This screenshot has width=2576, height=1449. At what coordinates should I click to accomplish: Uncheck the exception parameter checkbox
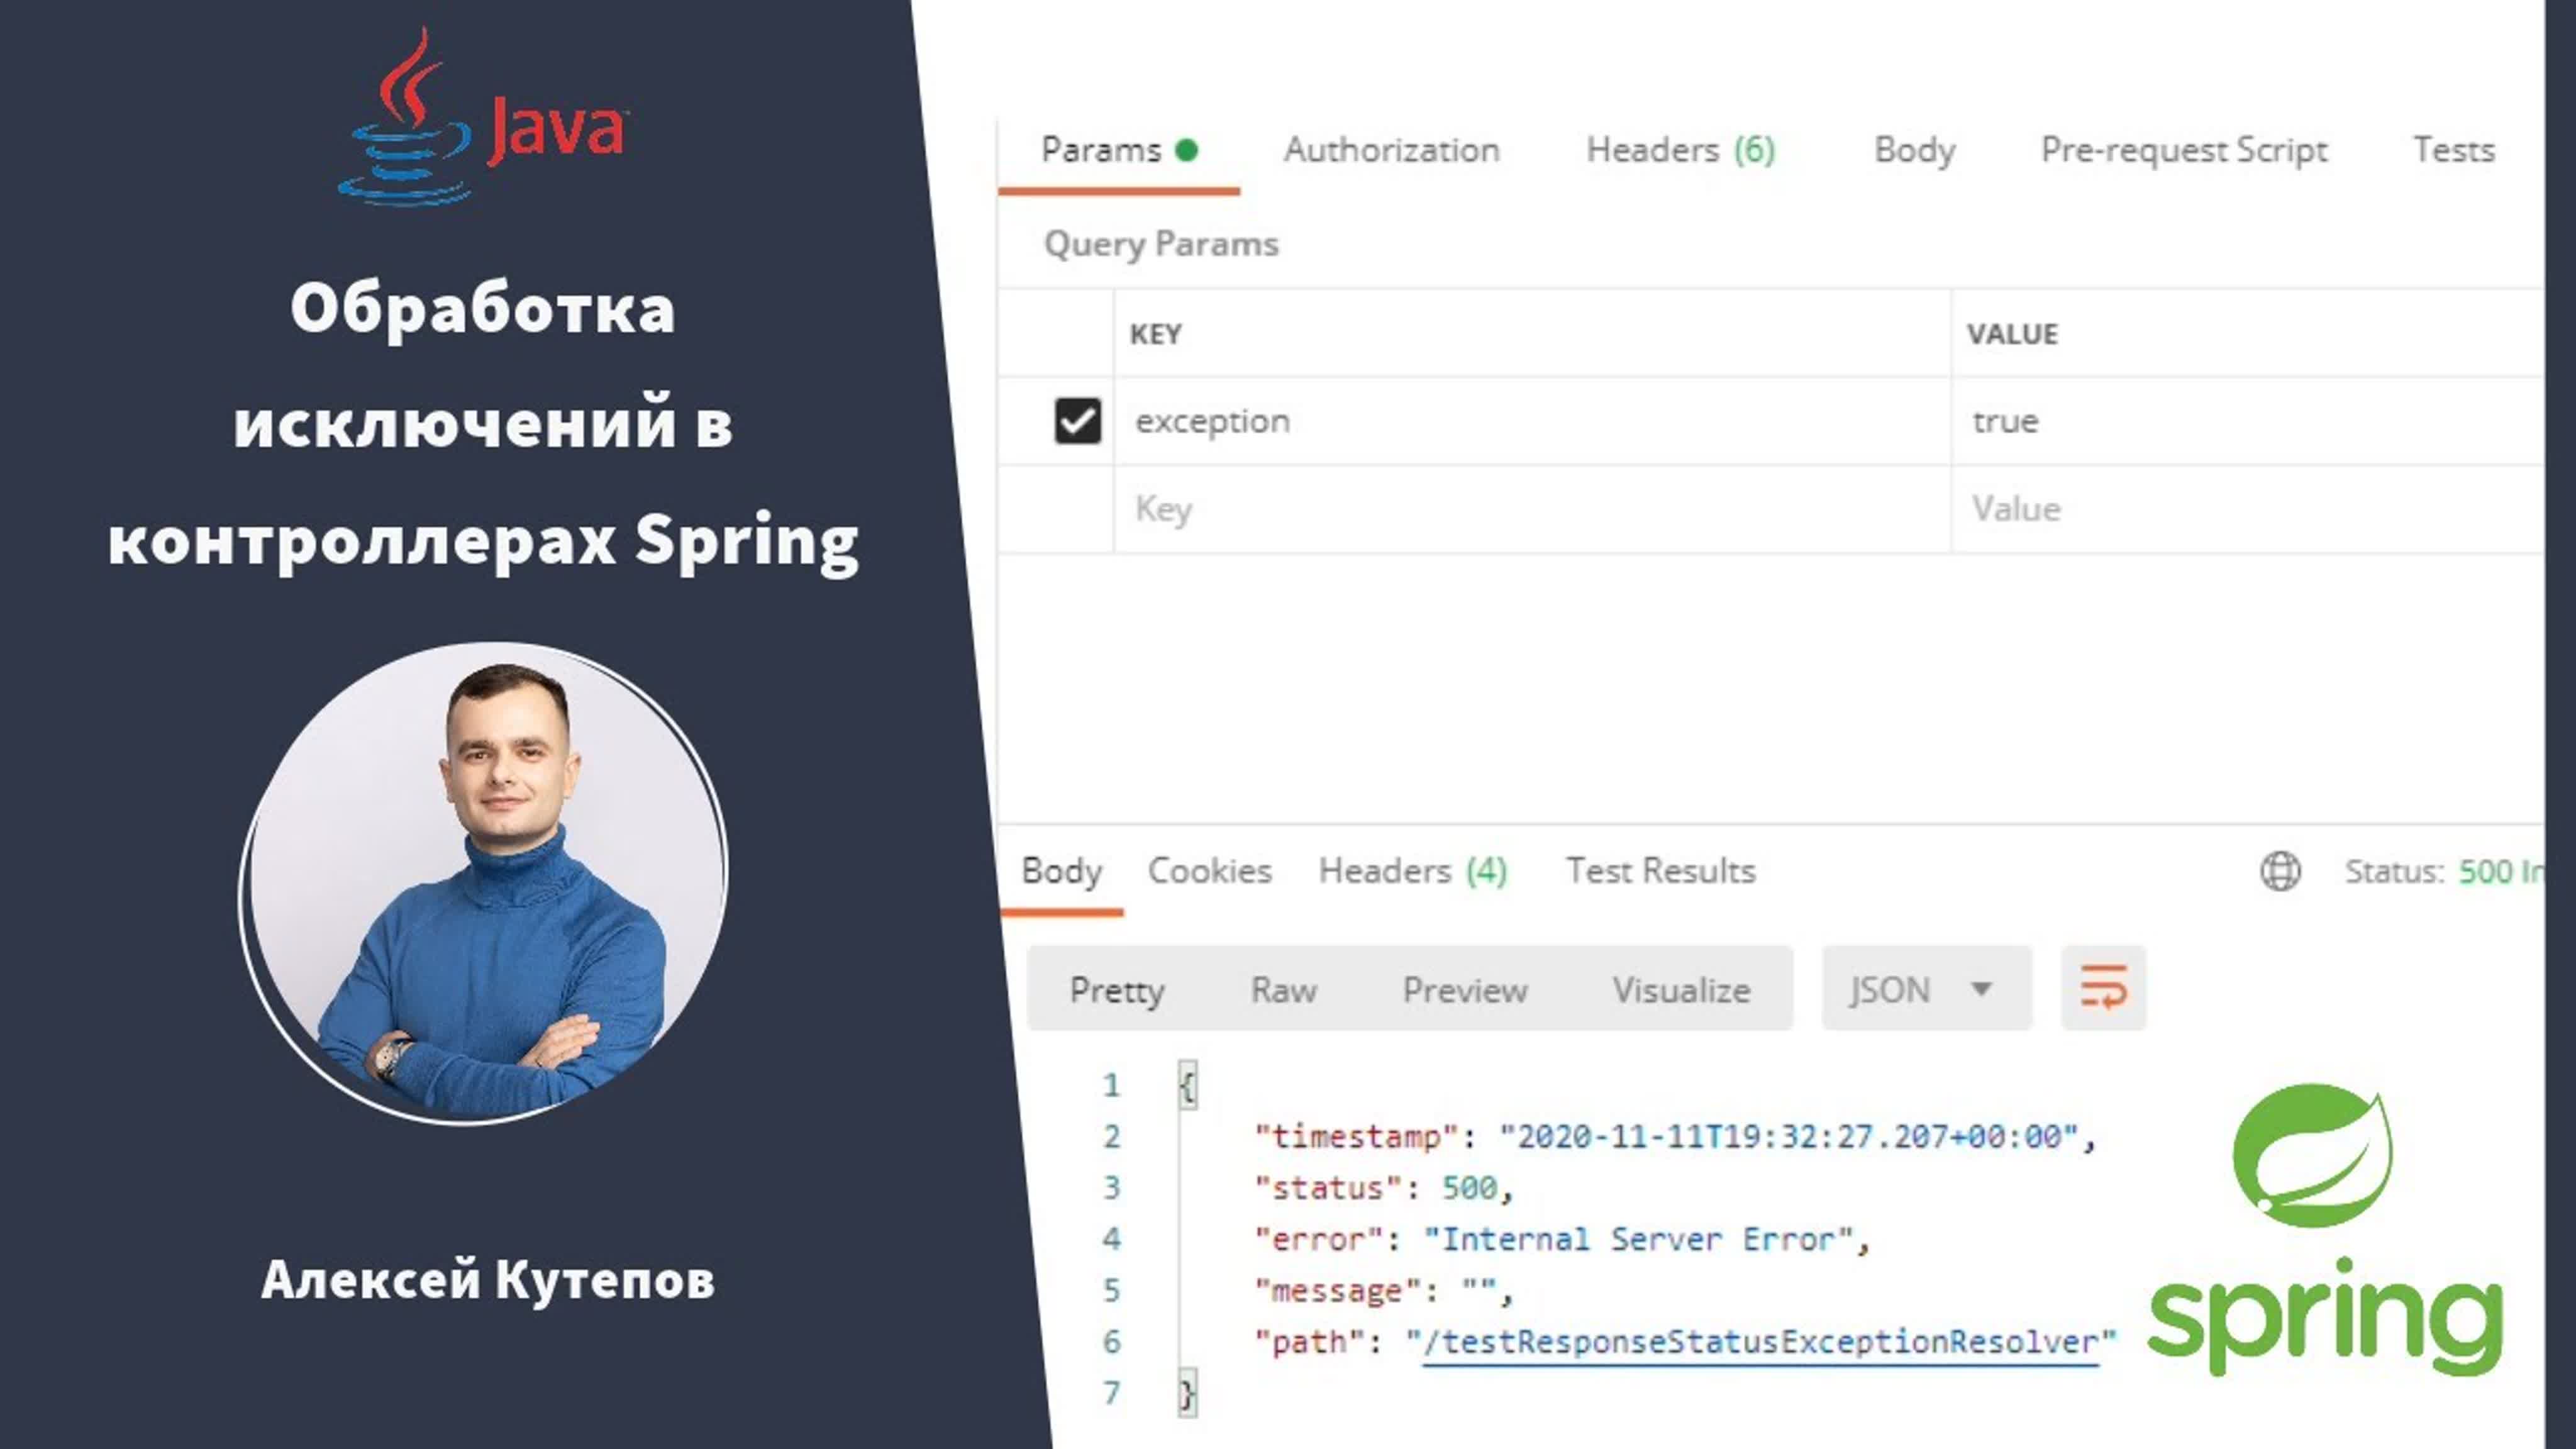point(1077,420)
